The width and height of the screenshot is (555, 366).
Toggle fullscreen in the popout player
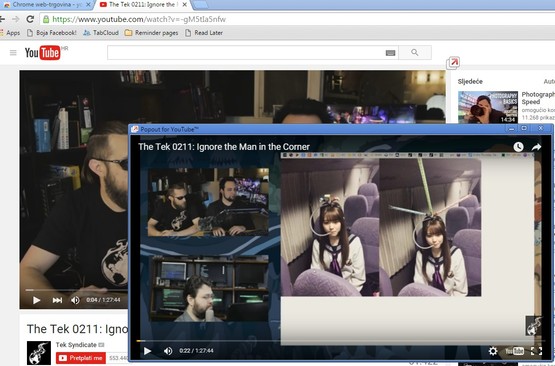[x=536, y=351]
